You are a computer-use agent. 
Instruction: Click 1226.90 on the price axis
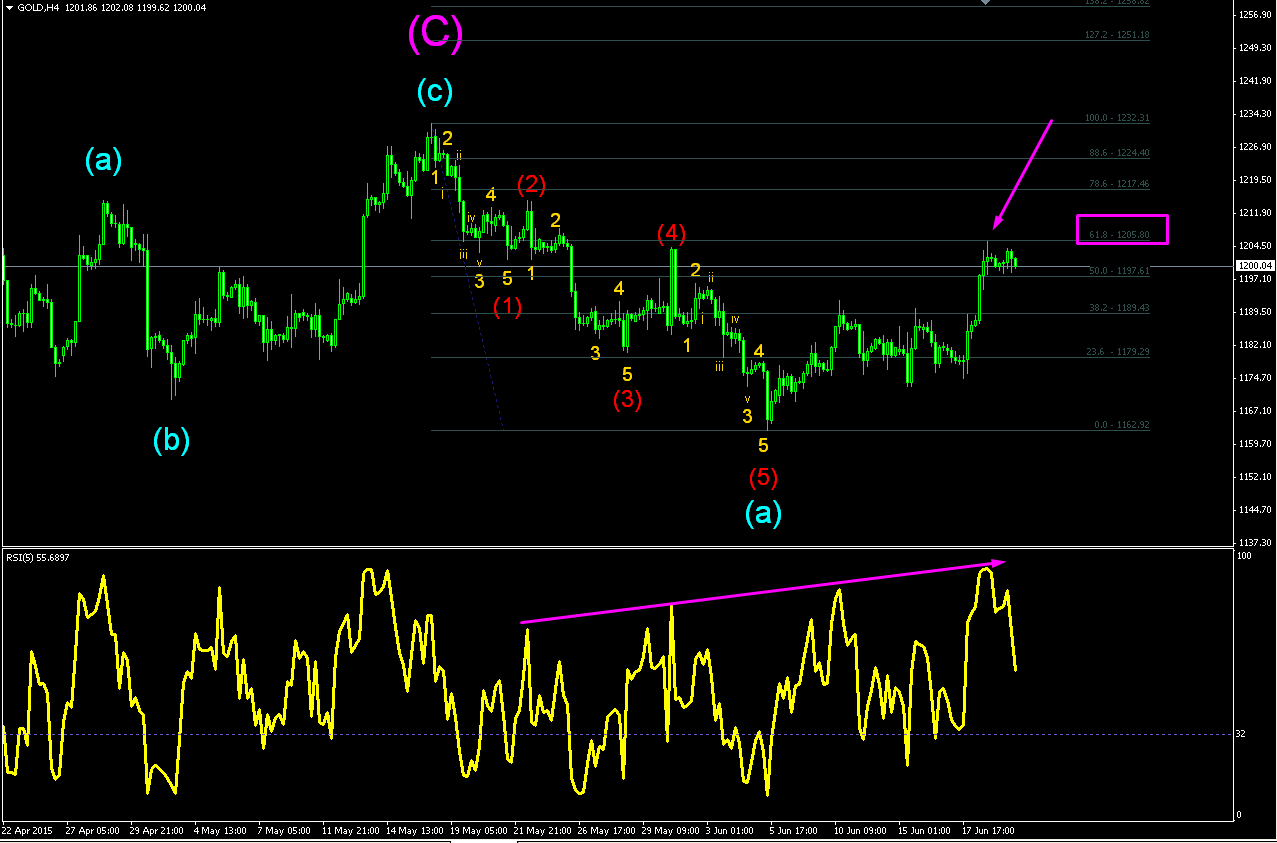1254,147
